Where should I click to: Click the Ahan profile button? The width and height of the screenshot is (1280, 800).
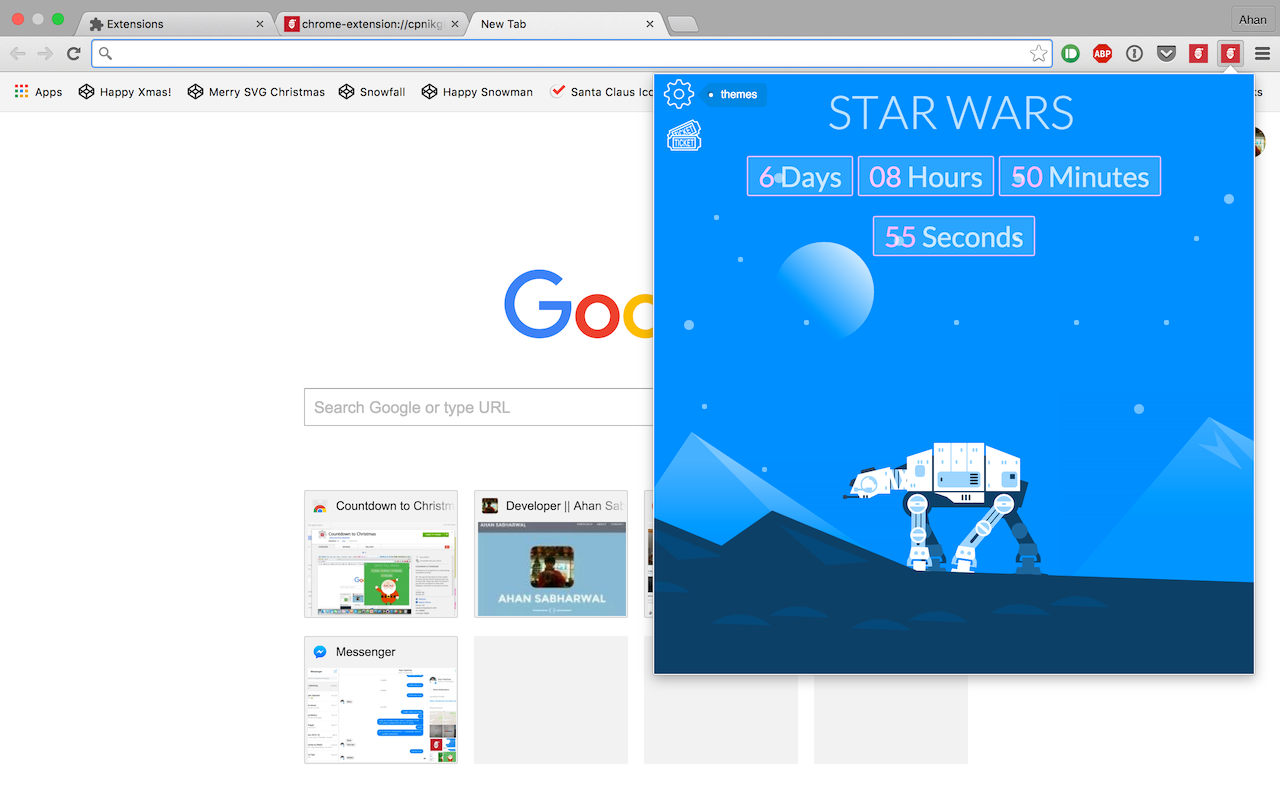pos(1252,20)
